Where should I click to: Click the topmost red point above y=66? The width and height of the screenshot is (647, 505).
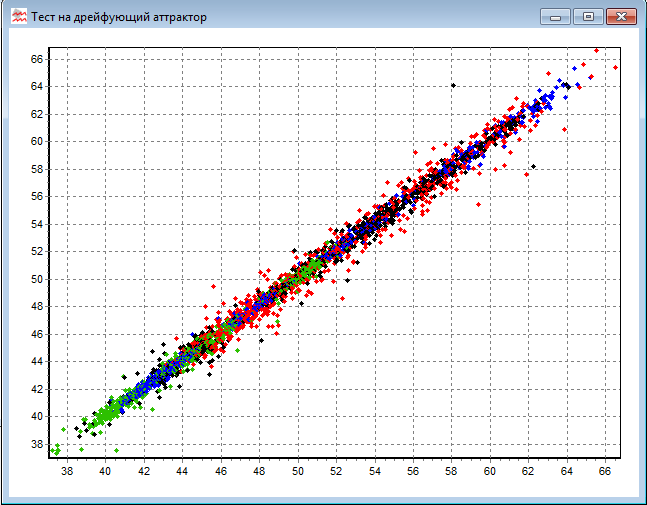[596, 50]
